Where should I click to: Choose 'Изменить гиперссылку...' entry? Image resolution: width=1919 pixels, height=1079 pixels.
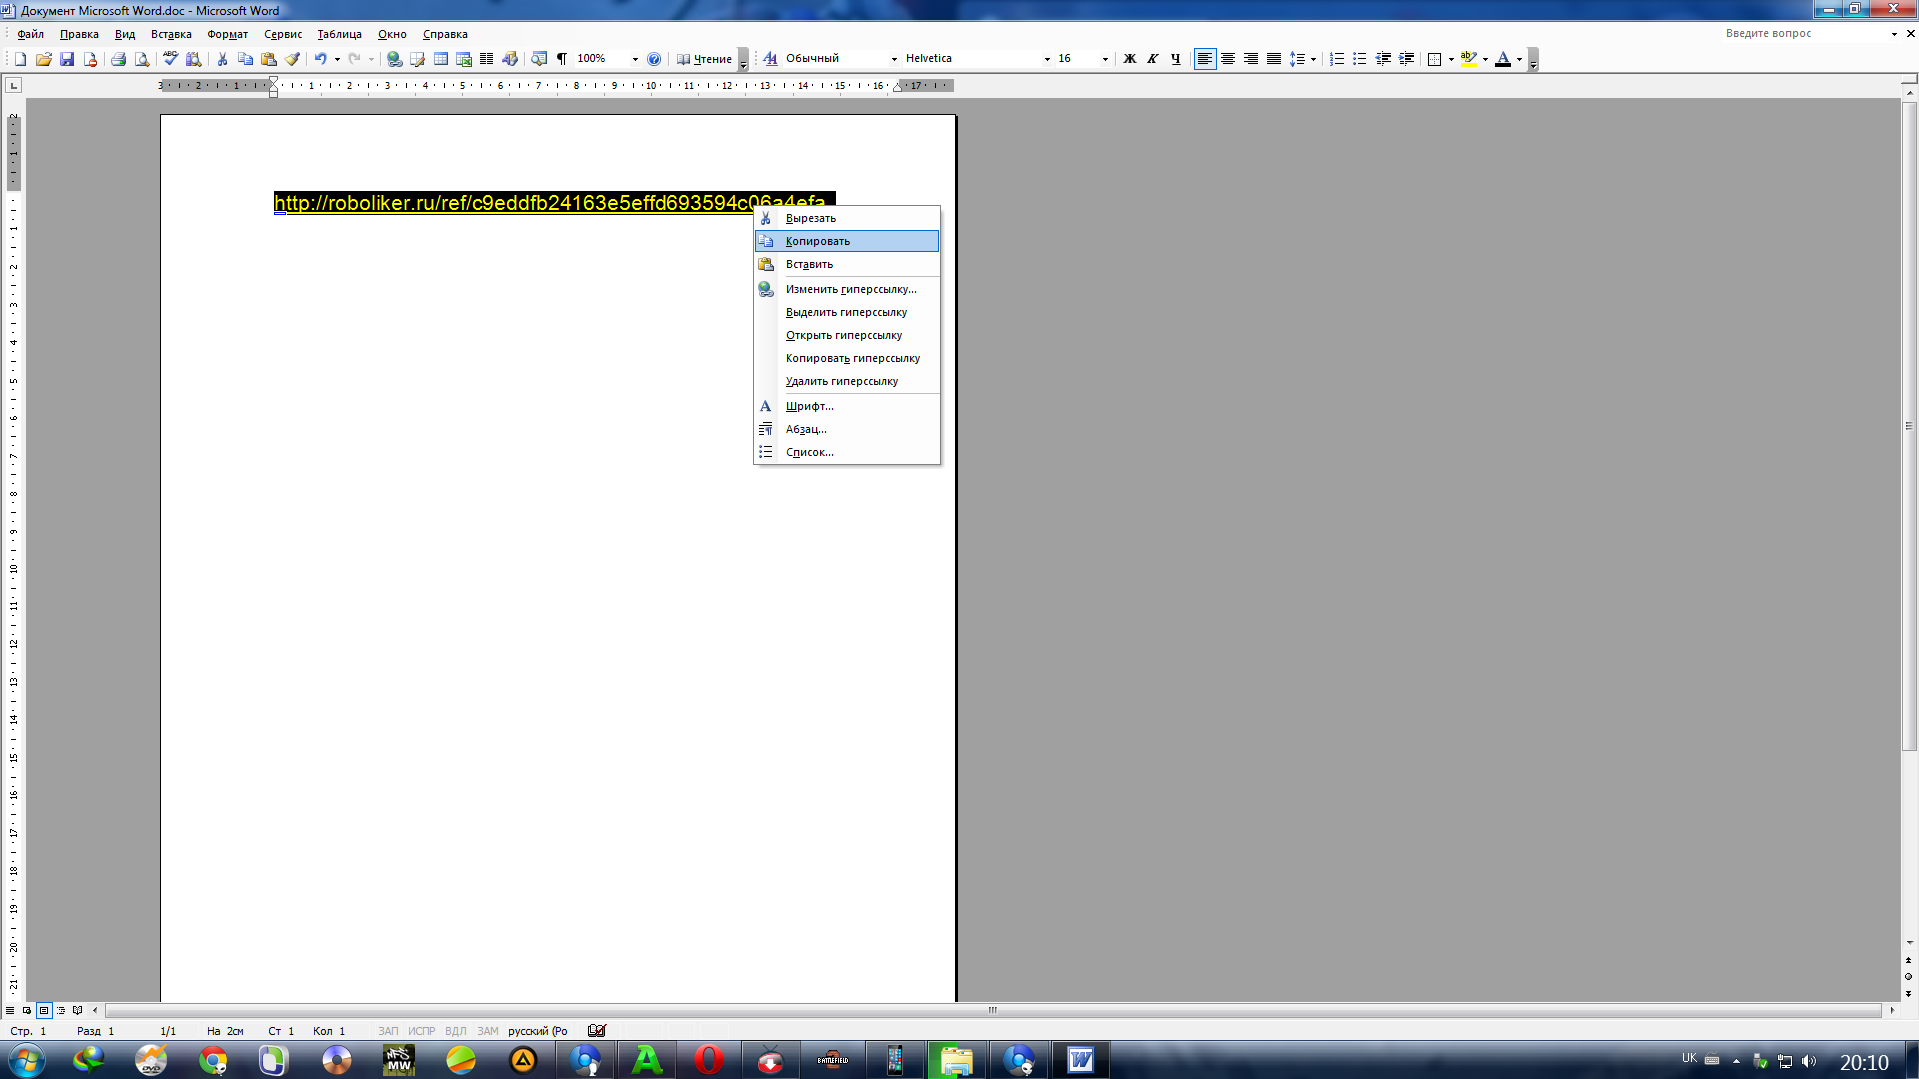point(847,289)
